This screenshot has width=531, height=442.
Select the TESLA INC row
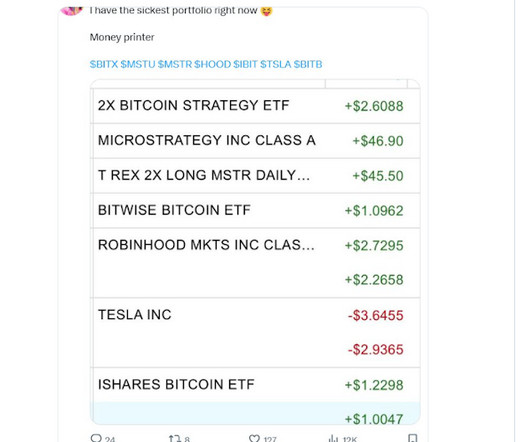255,333
